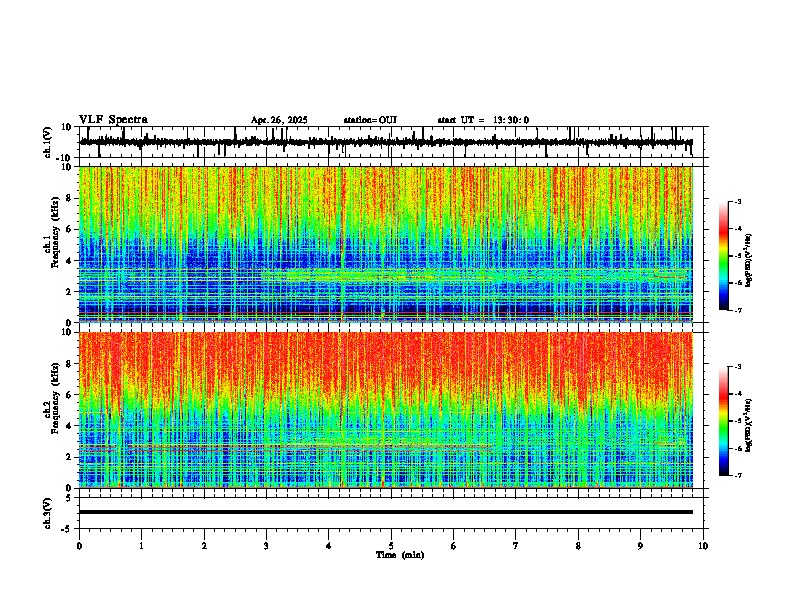
Task: Click the "4" kHz tick on ch.1 frequency axis
Action: pos(70,261)
